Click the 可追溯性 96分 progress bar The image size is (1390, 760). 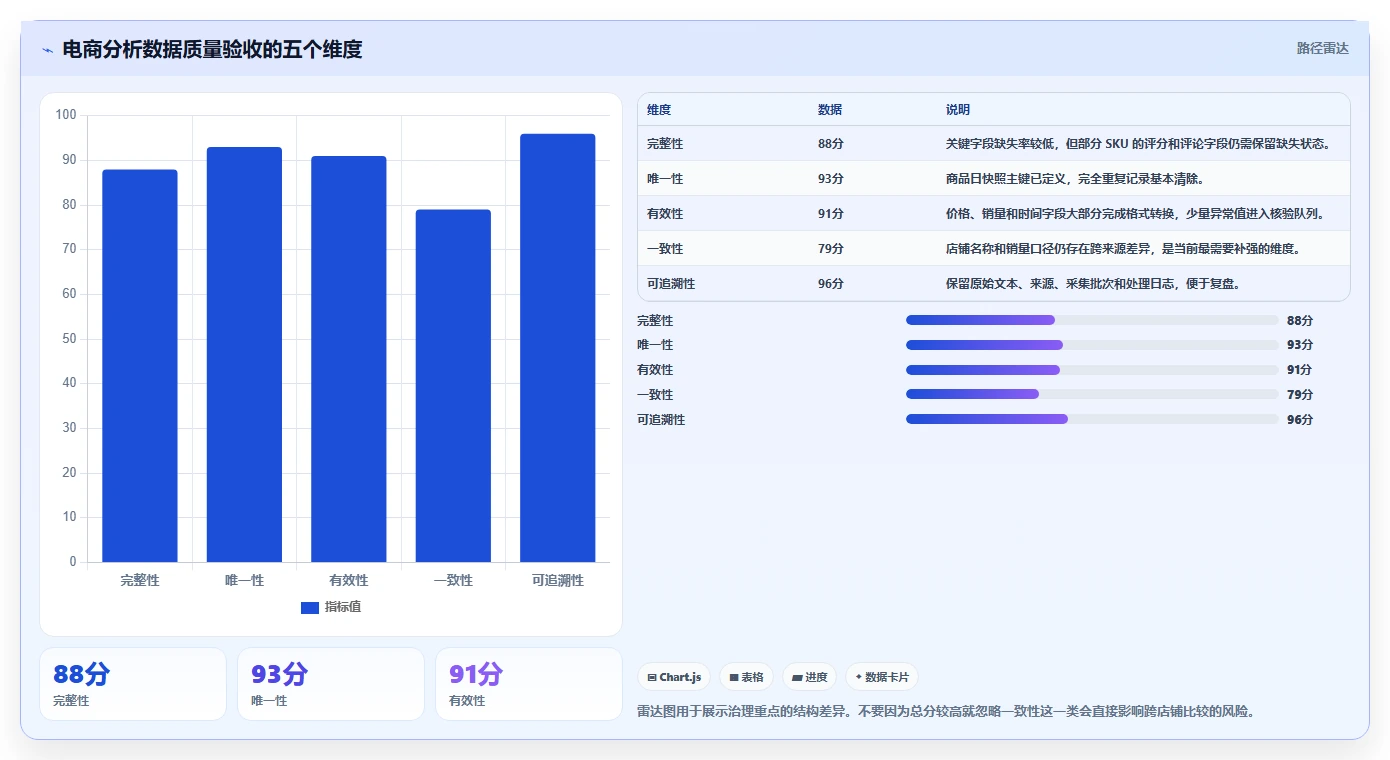(x=1092, y=419)
